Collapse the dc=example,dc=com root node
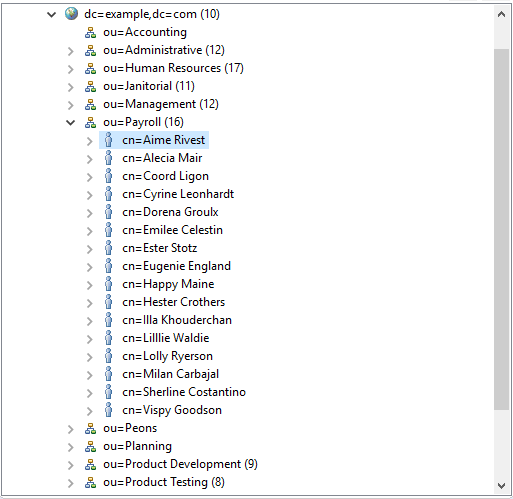 (51, 14)
